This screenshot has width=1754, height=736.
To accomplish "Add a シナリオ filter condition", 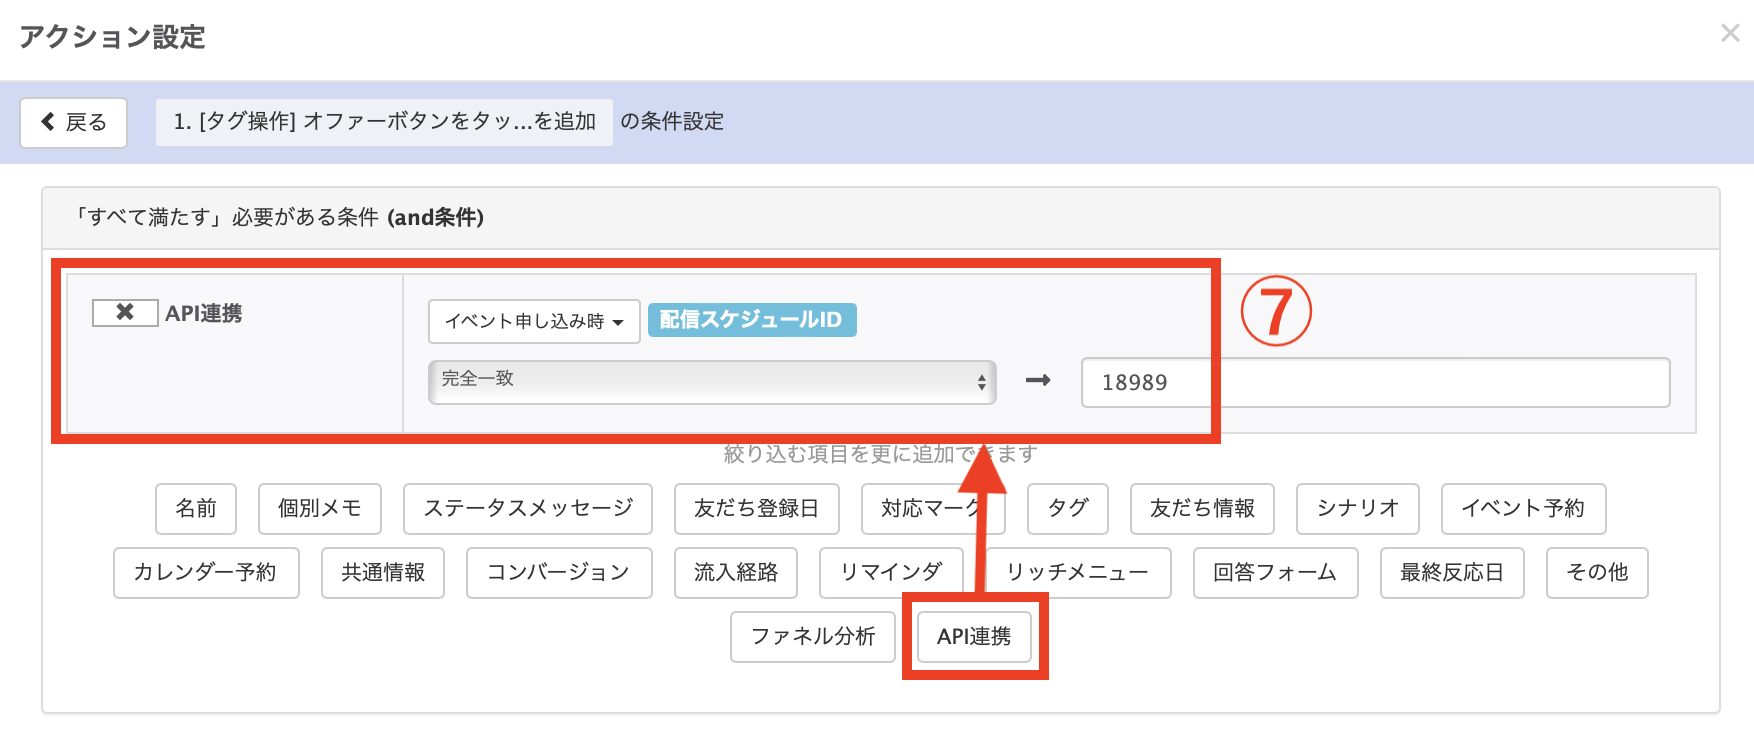I will click(1357, 508).
